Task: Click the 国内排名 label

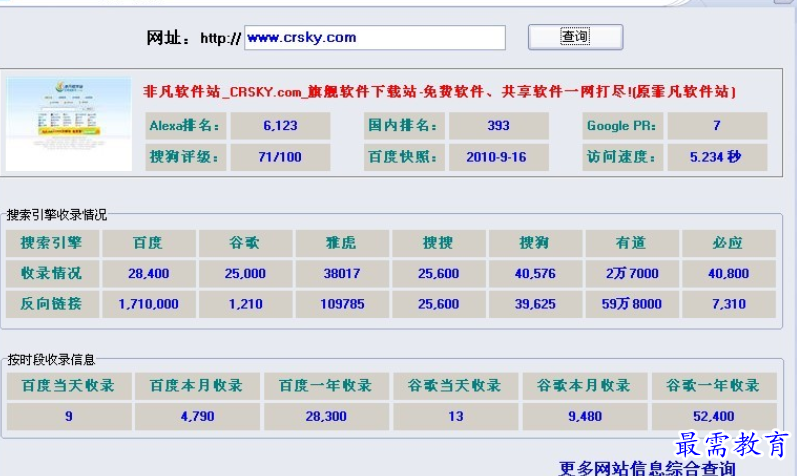Action: pyautogui.click(x=404, y=126)
